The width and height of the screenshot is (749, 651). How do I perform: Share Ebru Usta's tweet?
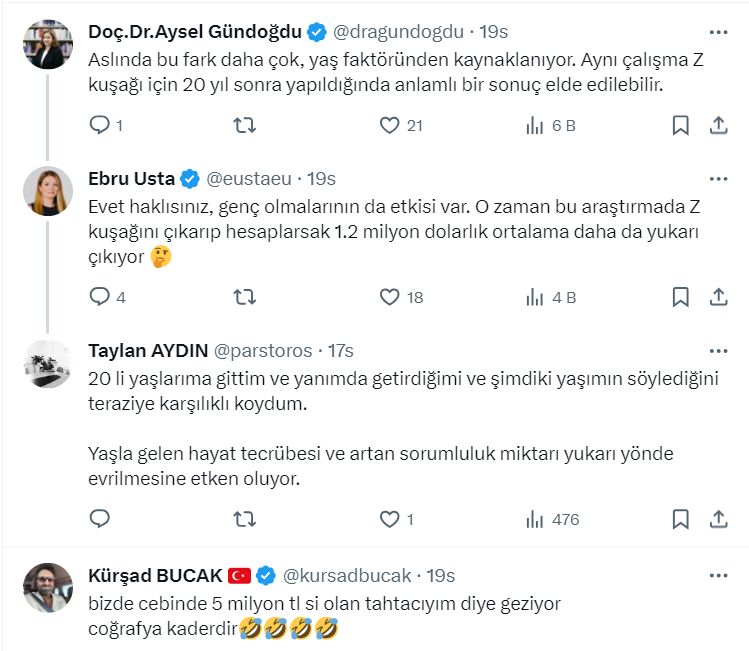pyautogui.click(x=718, y=297)
